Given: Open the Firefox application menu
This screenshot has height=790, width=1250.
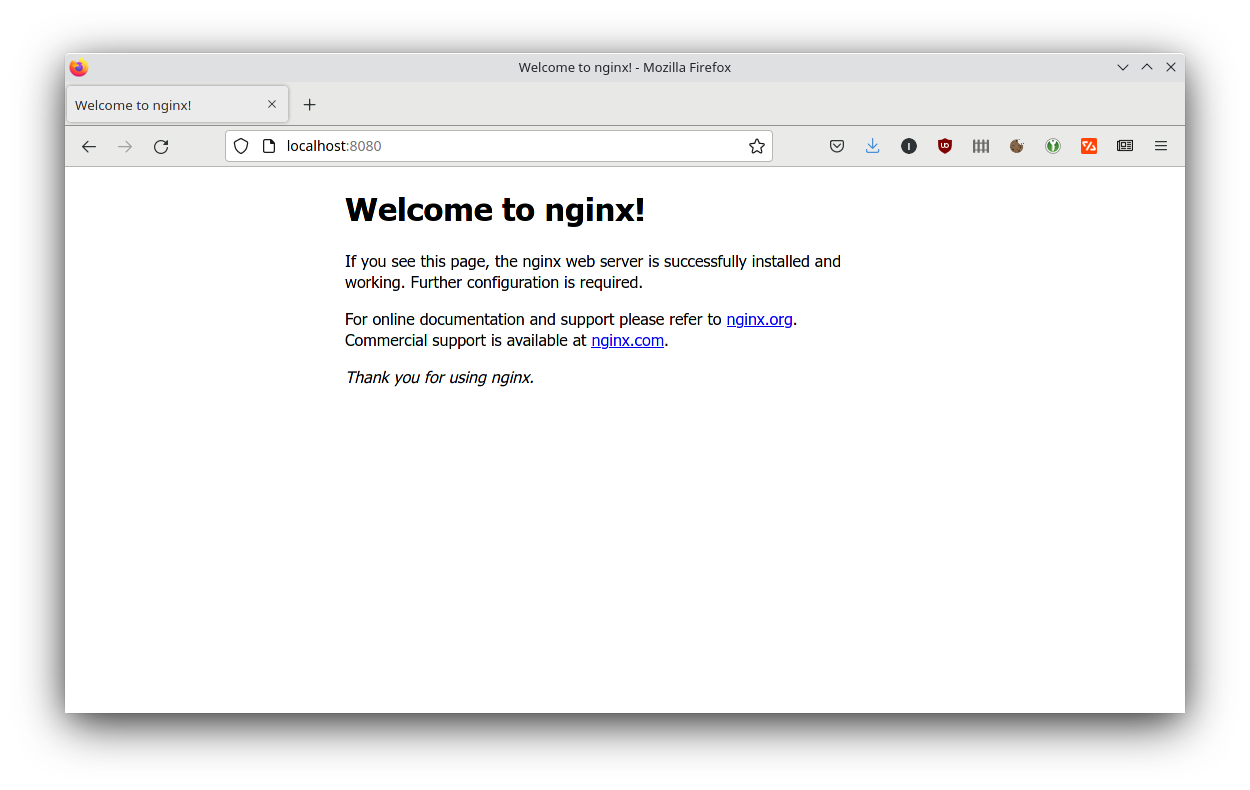Looking at the screenshot, I should point(1161,146).
